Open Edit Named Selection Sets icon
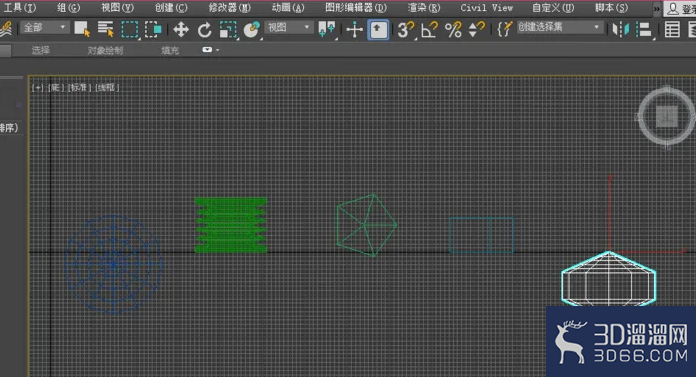 click(504, 29)
